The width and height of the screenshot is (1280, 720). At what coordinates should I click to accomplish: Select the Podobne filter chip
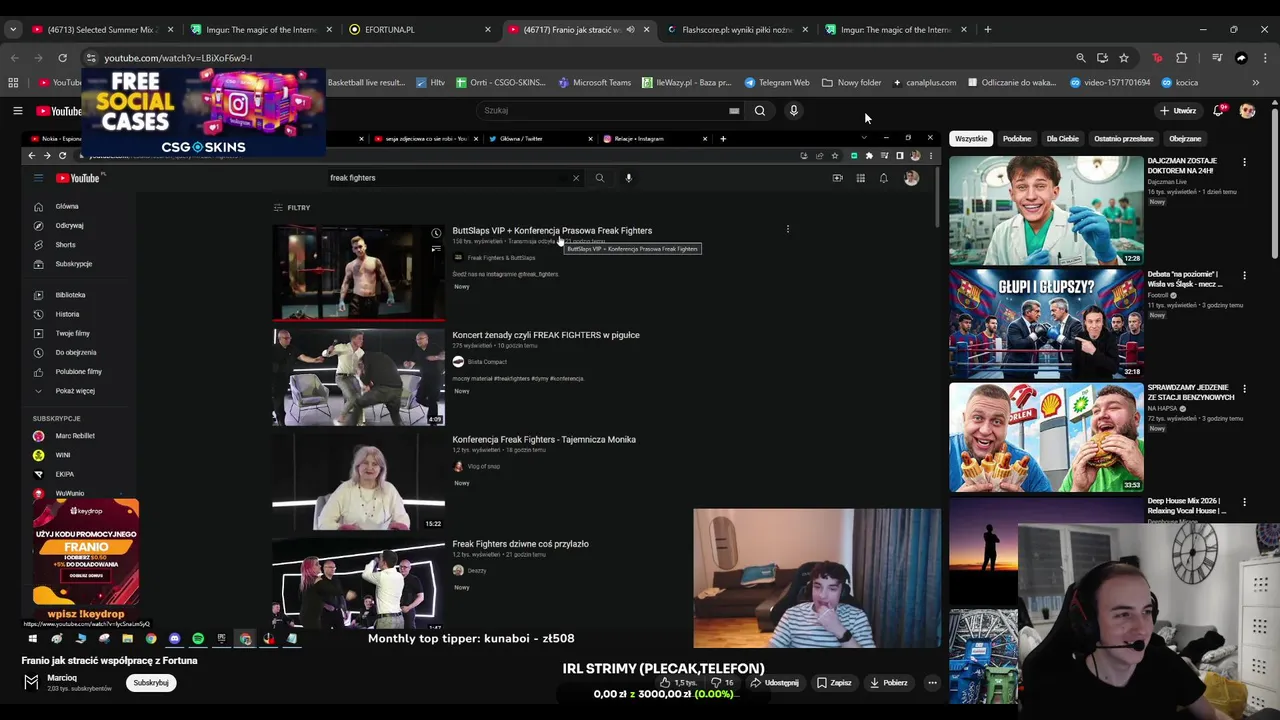pyautogui.click(x=1017, y=139)
